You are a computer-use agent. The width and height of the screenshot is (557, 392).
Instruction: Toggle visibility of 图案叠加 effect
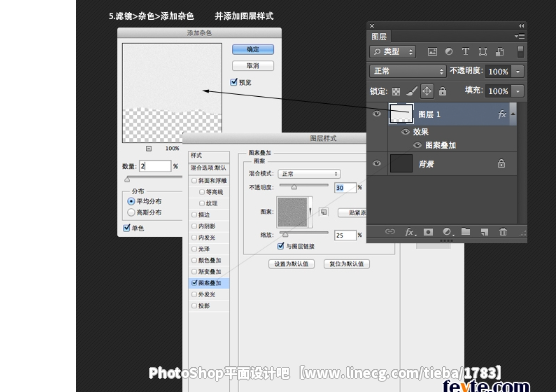[x=417, y=145]
